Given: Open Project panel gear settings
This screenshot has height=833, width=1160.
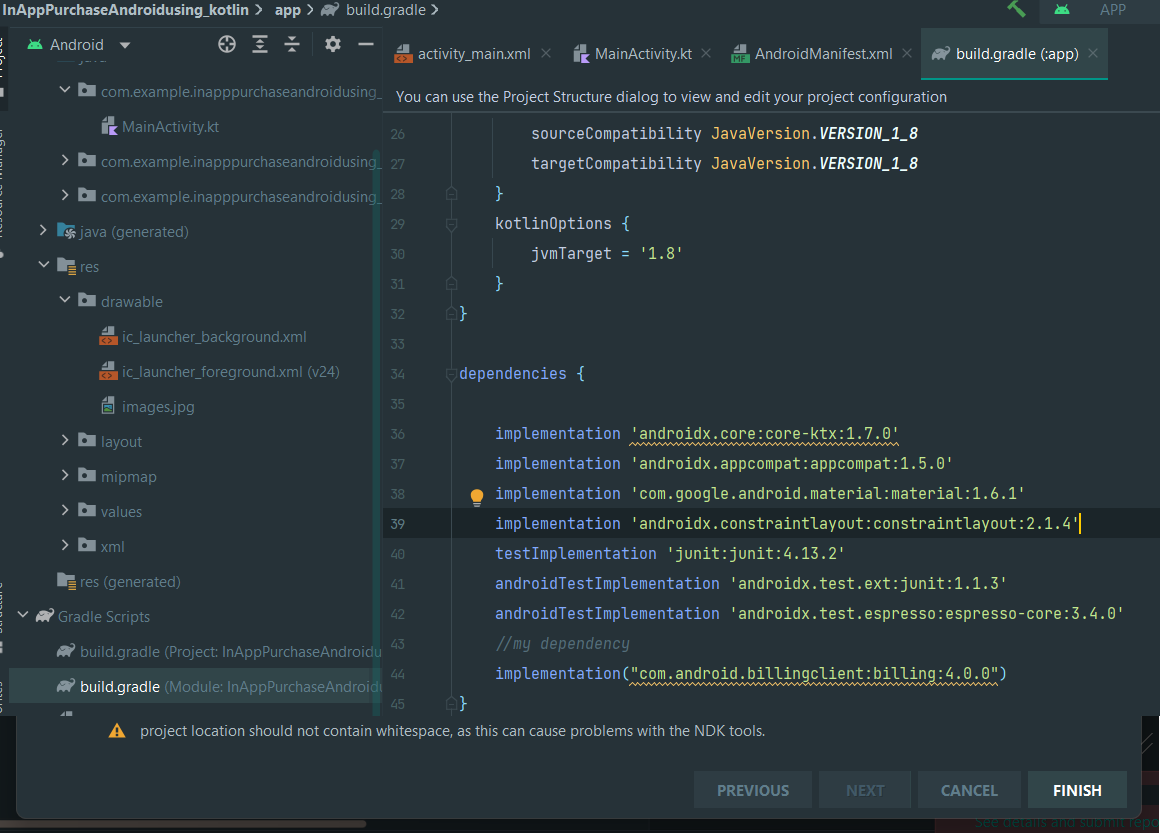Looking at the screenshot, I should (x=333, y=44).
